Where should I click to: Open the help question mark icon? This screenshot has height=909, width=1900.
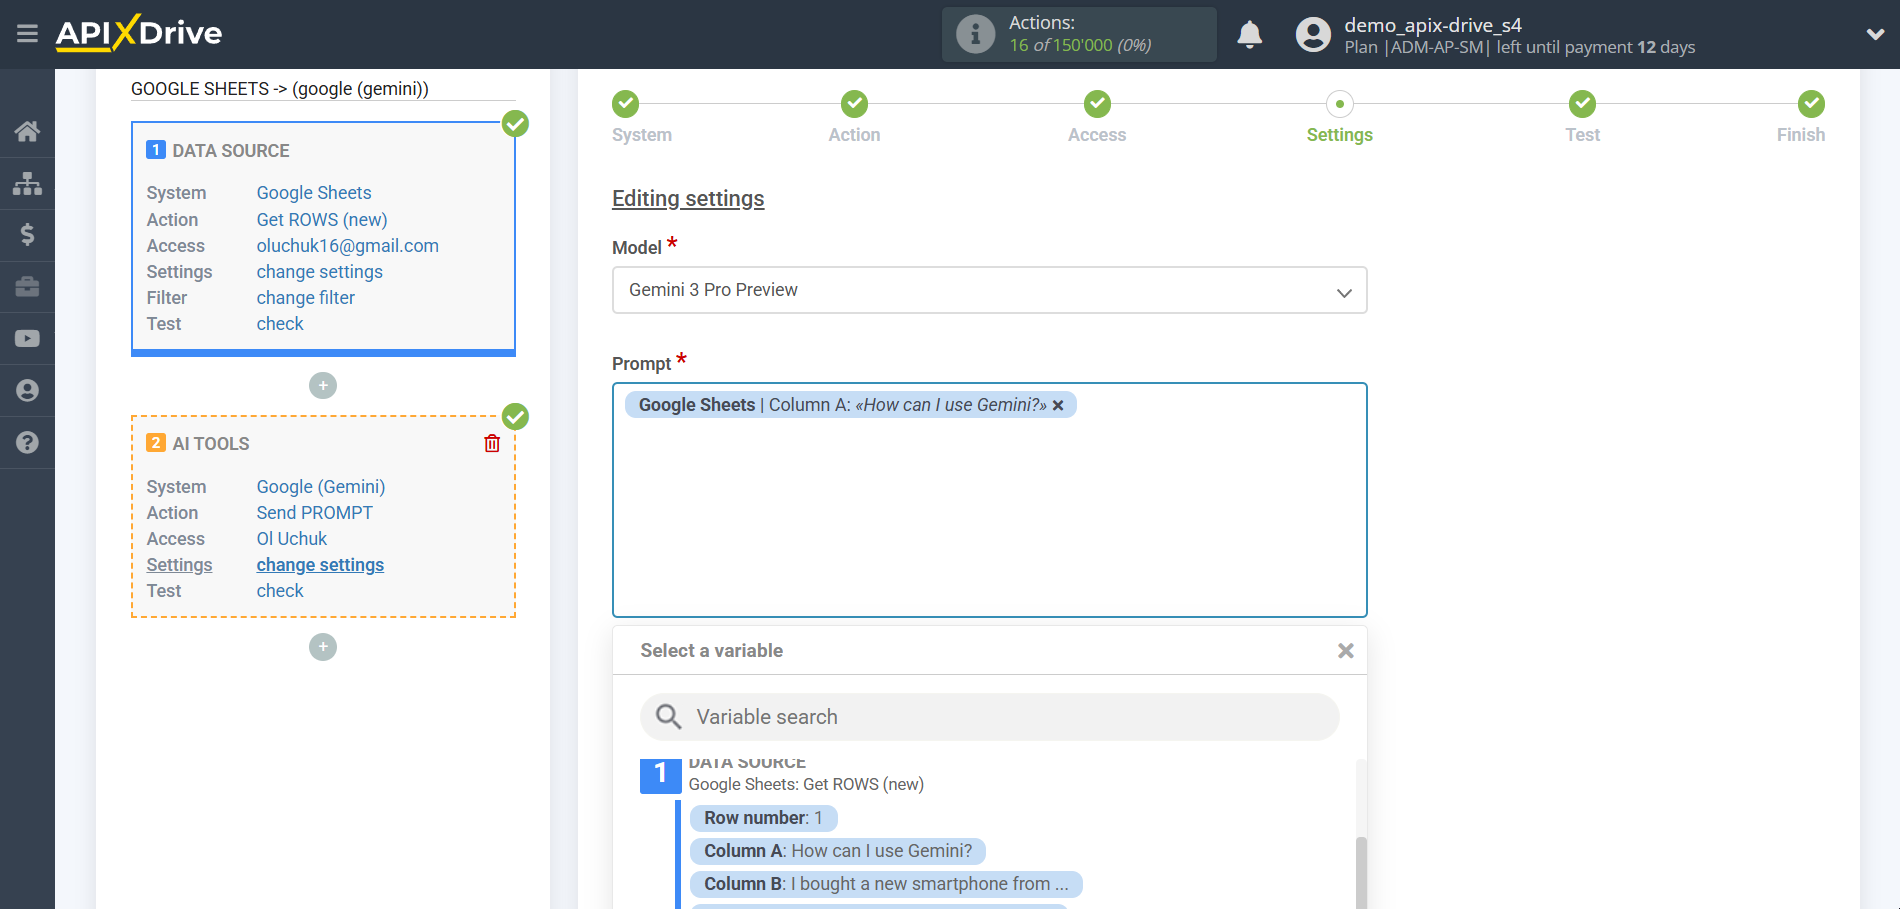tap(27, 442)
